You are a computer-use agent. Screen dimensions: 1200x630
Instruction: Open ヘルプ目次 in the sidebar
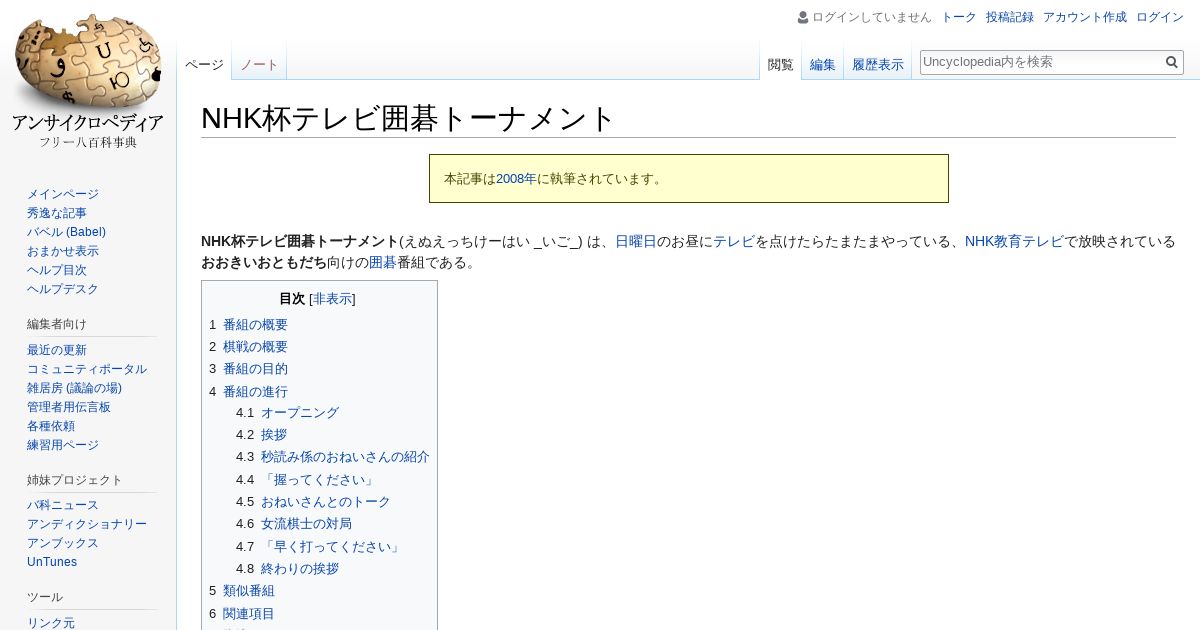(57, 270)
